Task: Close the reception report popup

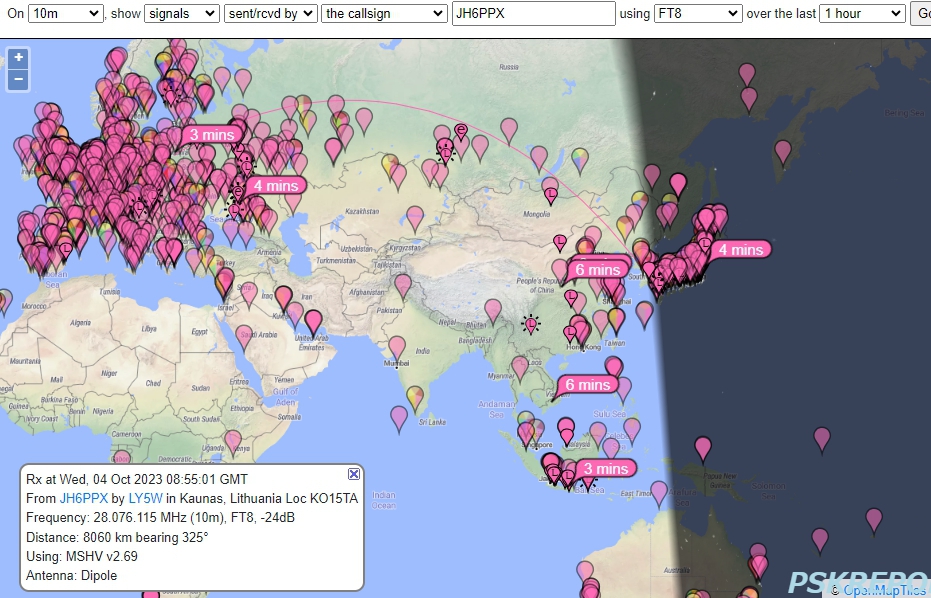Action: (x=353, y=474)
